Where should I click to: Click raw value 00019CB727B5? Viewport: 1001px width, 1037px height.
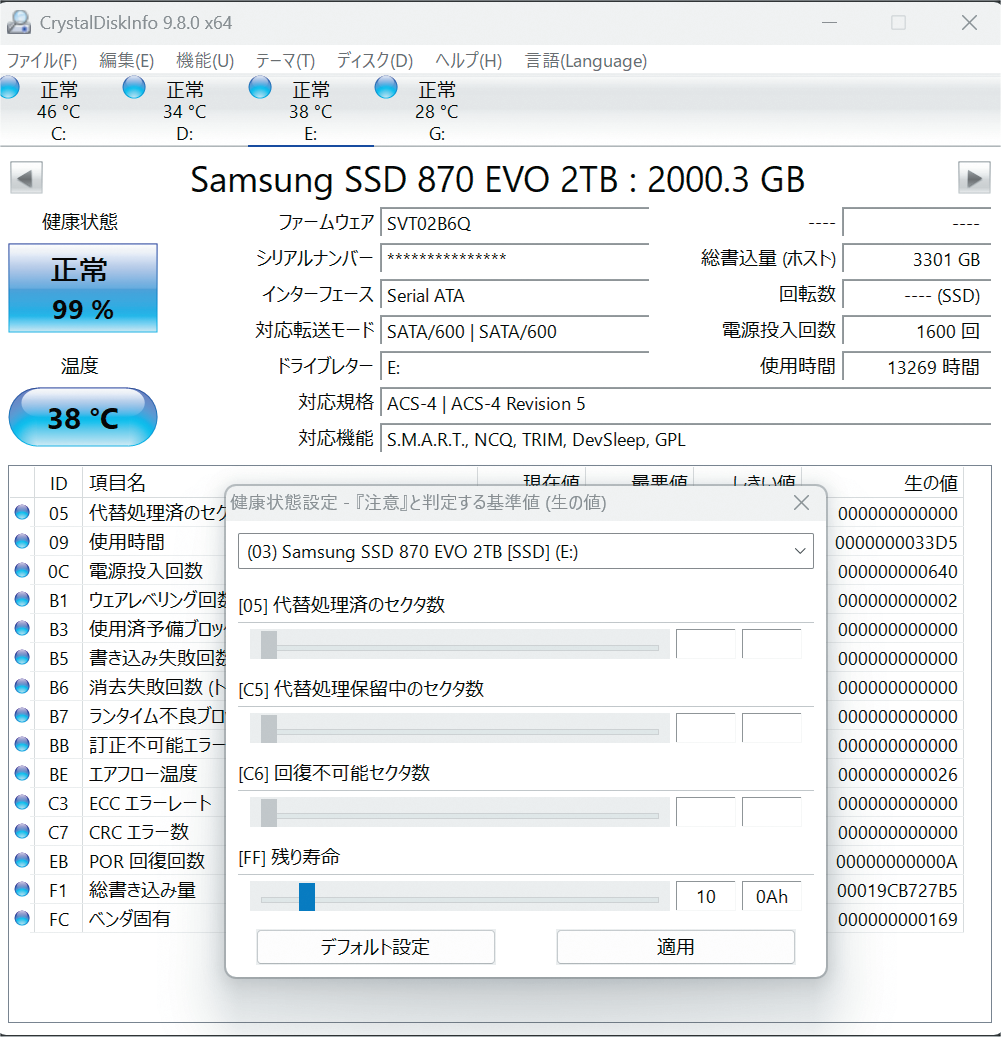(897, 891)
